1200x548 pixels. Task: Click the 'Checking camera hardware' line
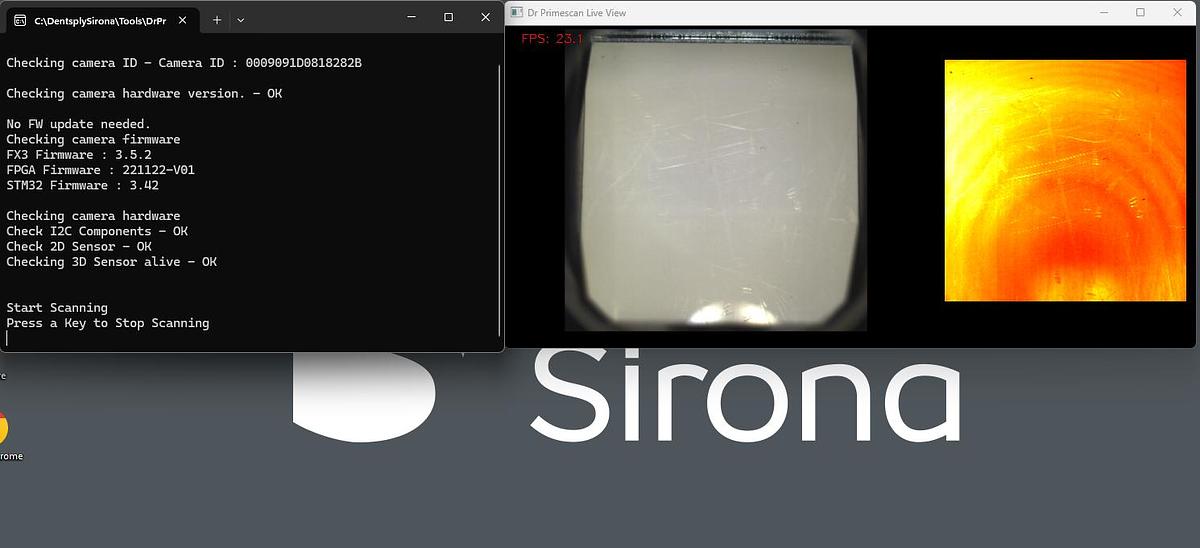click(94, 216)
